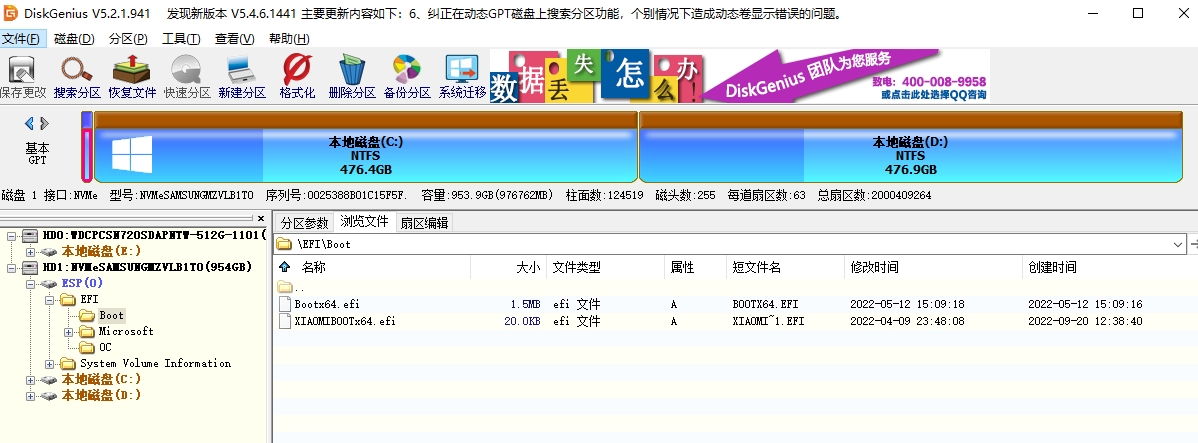Open the 帮助(H) menu
This screenshot has height=443, width=1198.
click(289, 39)
